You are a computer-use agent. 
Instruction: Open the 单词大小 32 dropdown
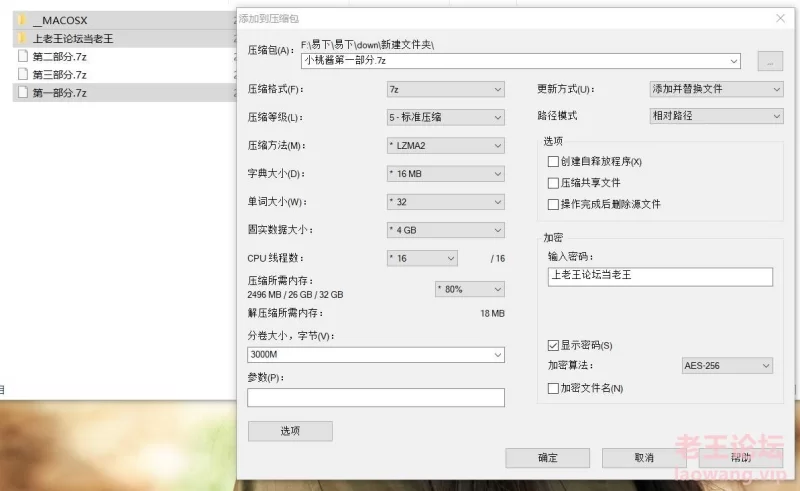coord(445,202)
